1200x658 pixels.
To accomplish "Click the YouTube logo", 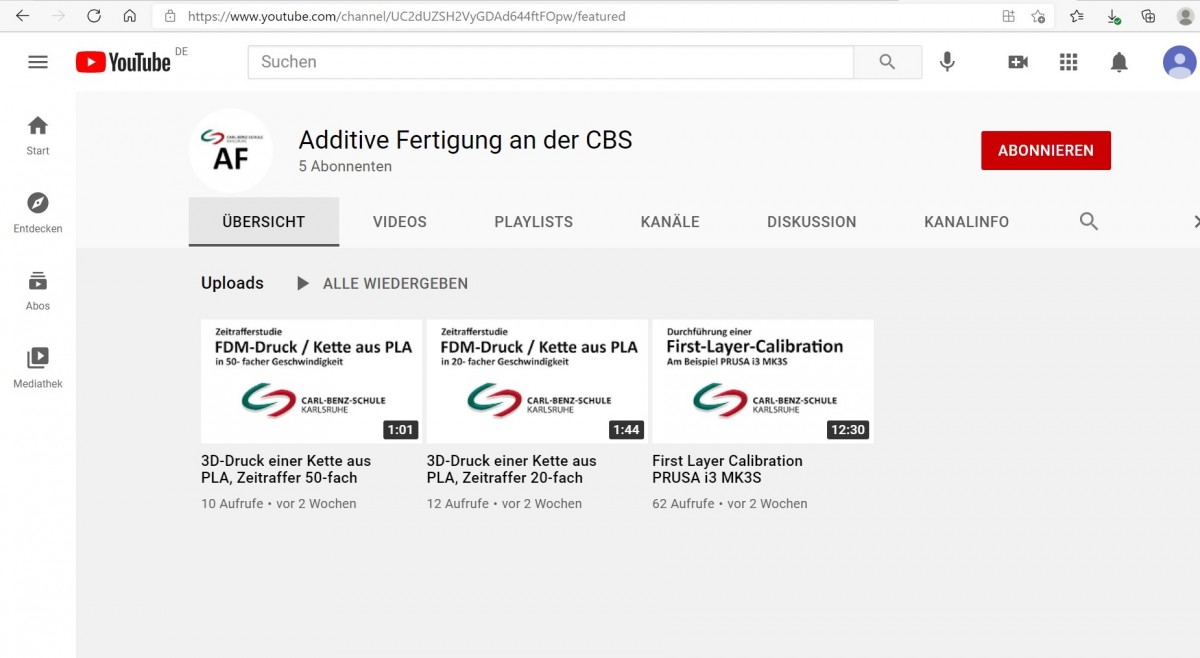I will 123,62.
